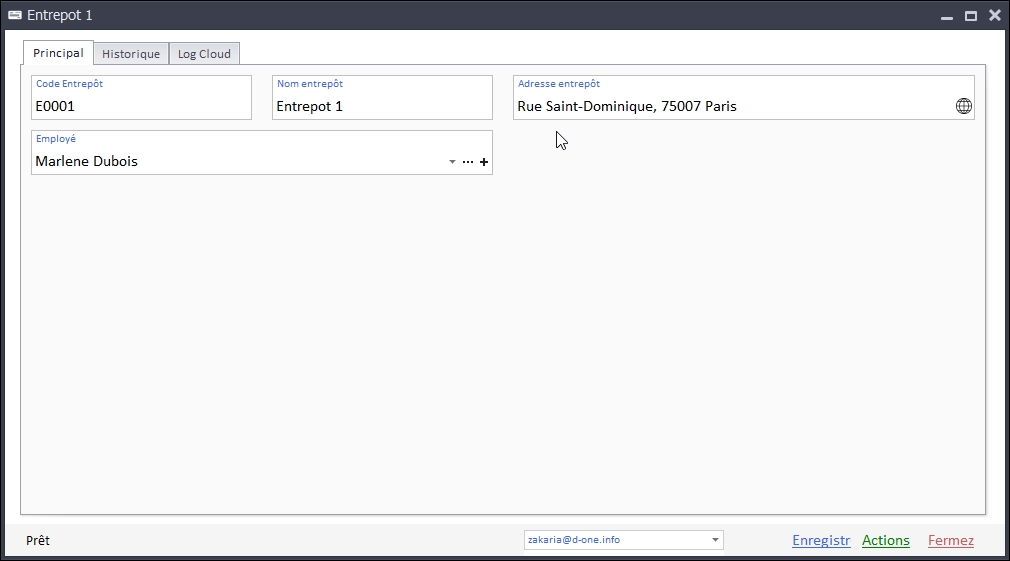Screen dimensions: 1010x561
Task: Select the Principal tab
Action: tap(58, 53)
